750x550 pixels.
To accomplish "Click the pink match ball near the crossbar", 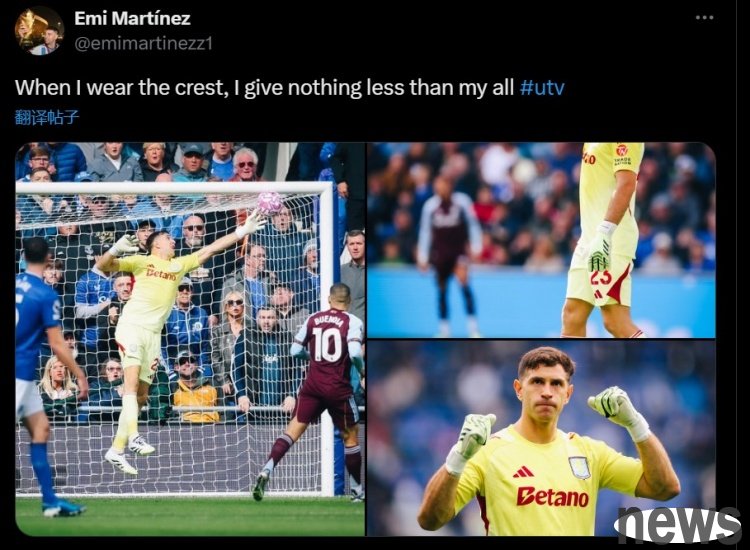I will point(270,202).
